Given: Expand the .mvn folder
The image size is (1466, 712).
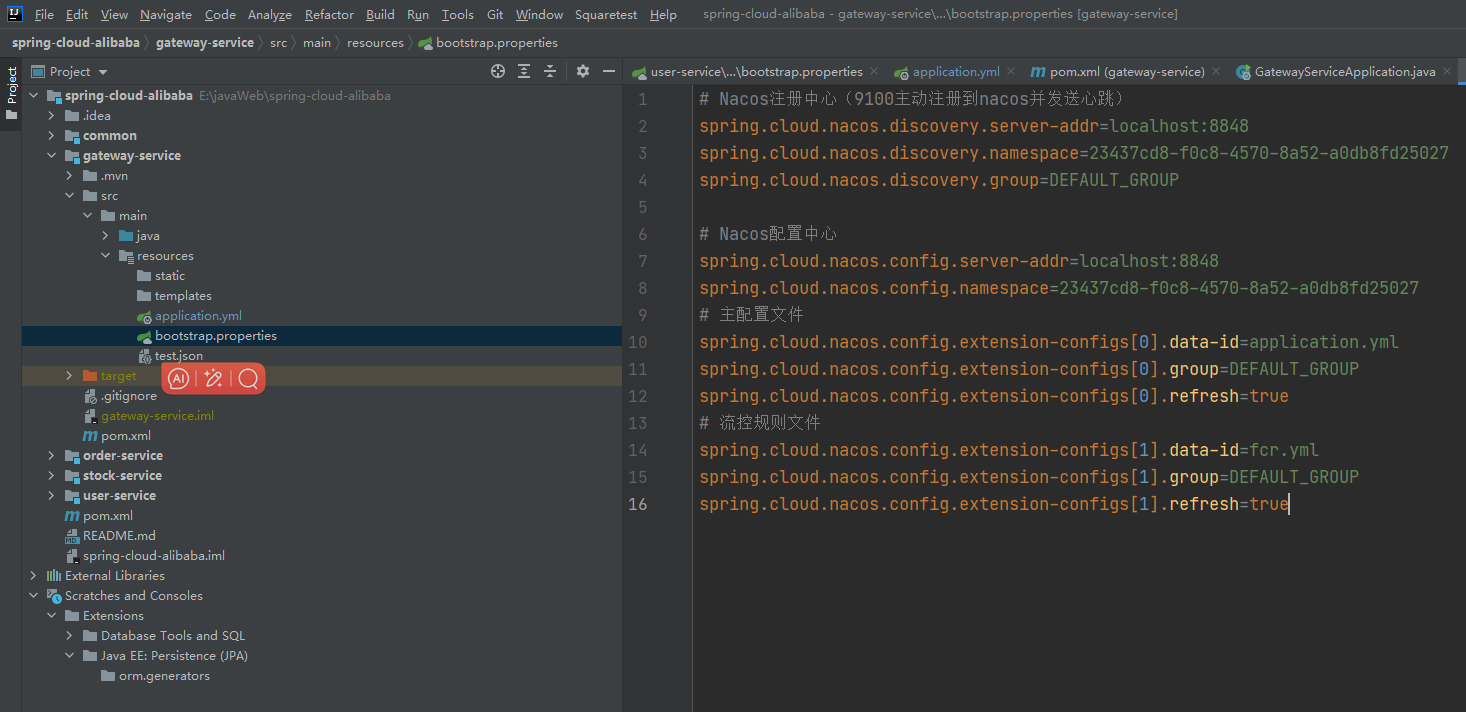Looking at the screenshot, I should click(x=69, y=176).
